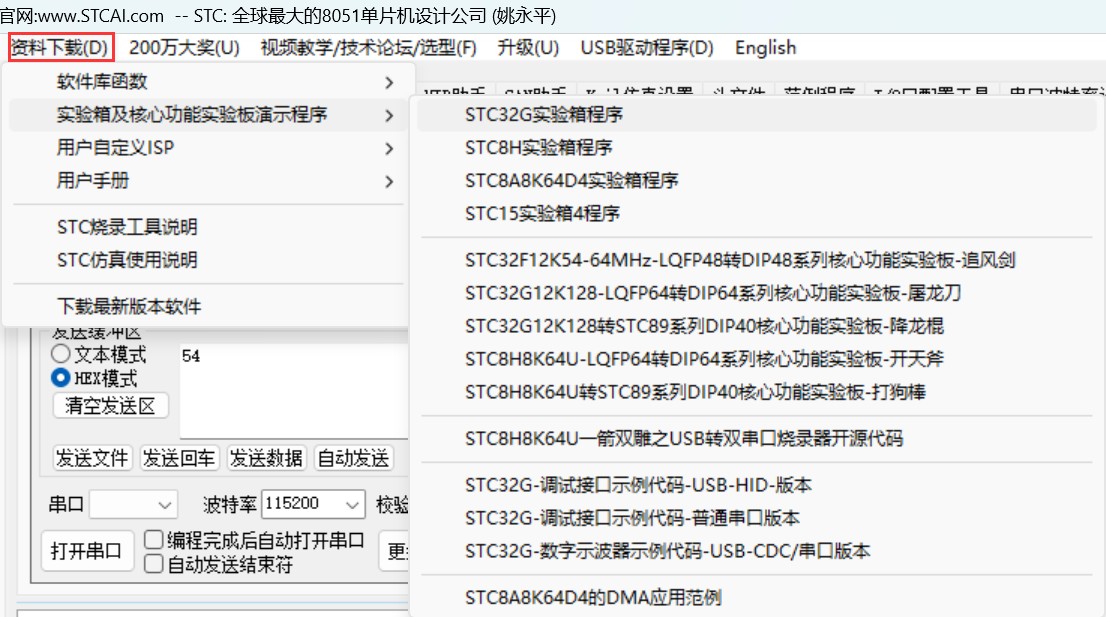1106x617 pixels.
Task: Open STC仿真使用说明
Action: click(x=208, y=260)
